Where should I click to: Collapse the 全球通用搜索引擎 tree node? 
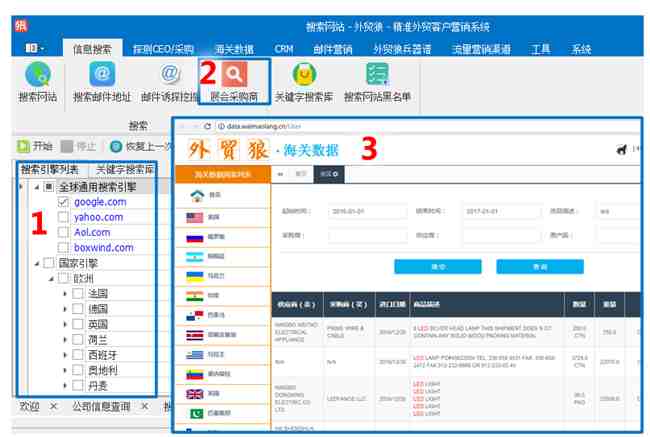(x=36, y=187)
